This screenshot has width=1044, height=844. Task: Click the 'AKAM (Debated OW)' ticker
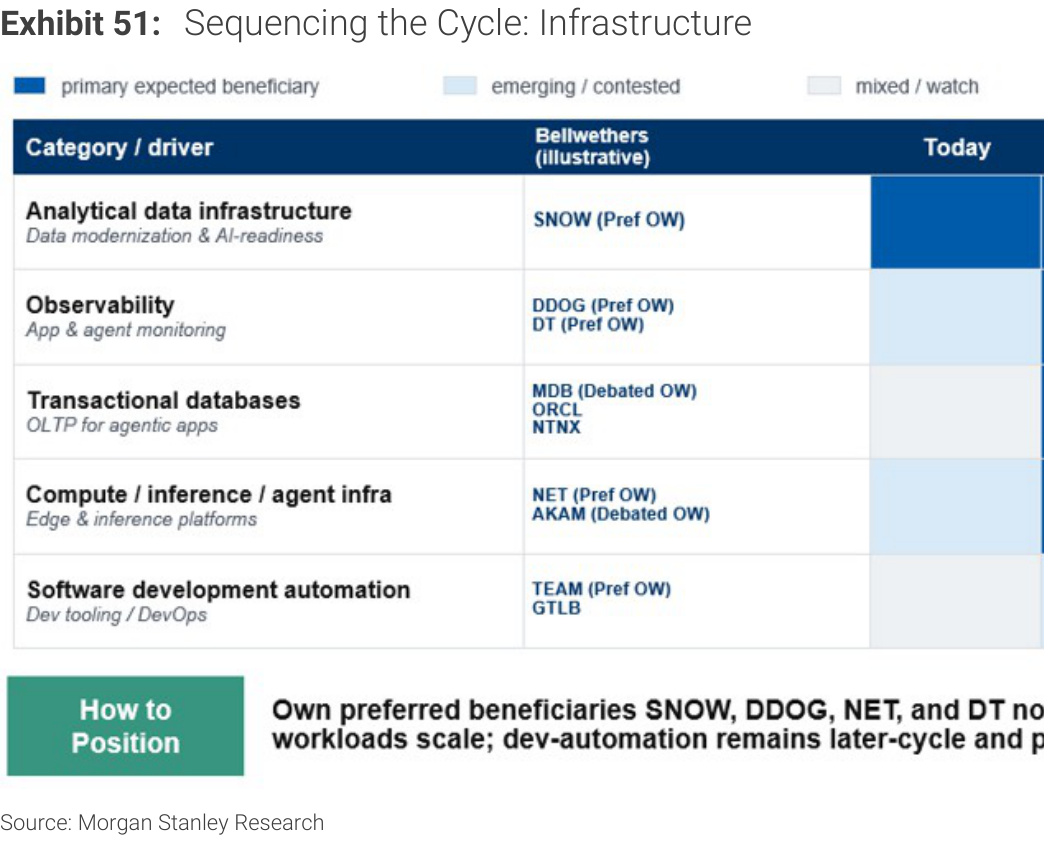(621, 514)
